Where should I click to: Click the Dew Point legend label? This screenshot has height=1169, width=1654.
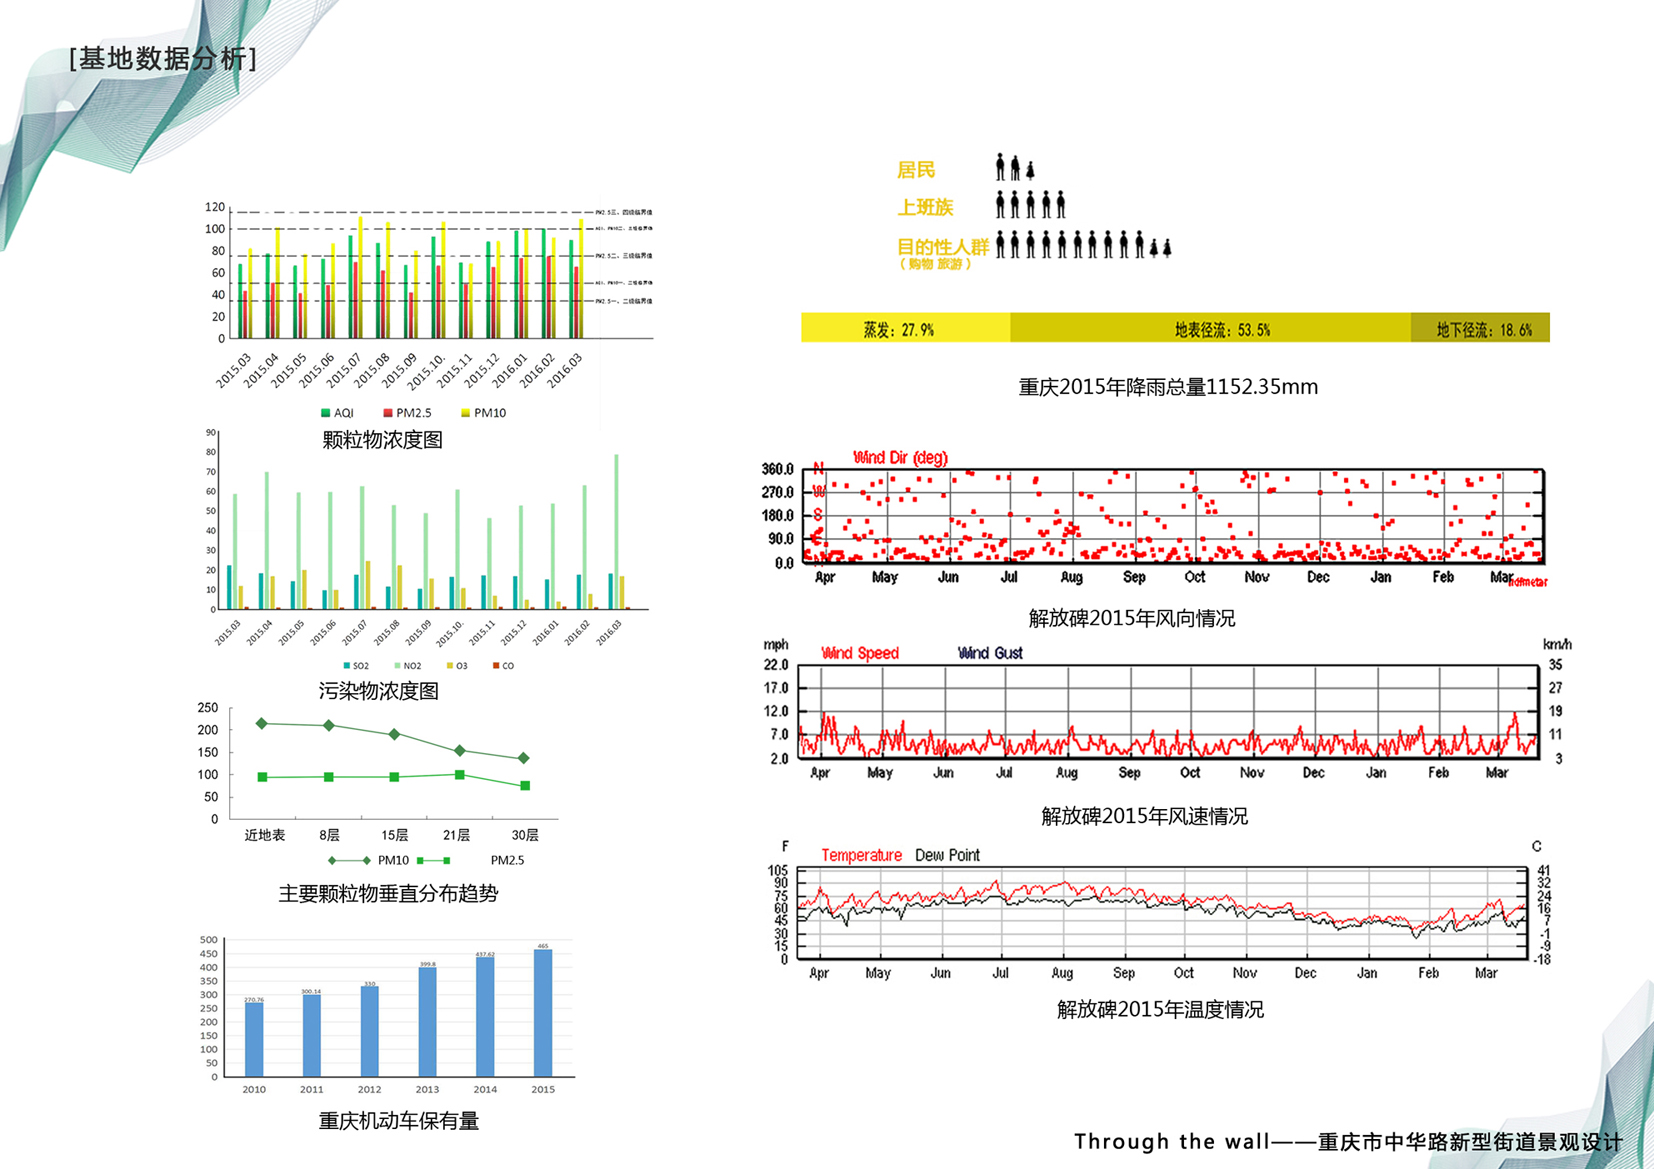947,856
